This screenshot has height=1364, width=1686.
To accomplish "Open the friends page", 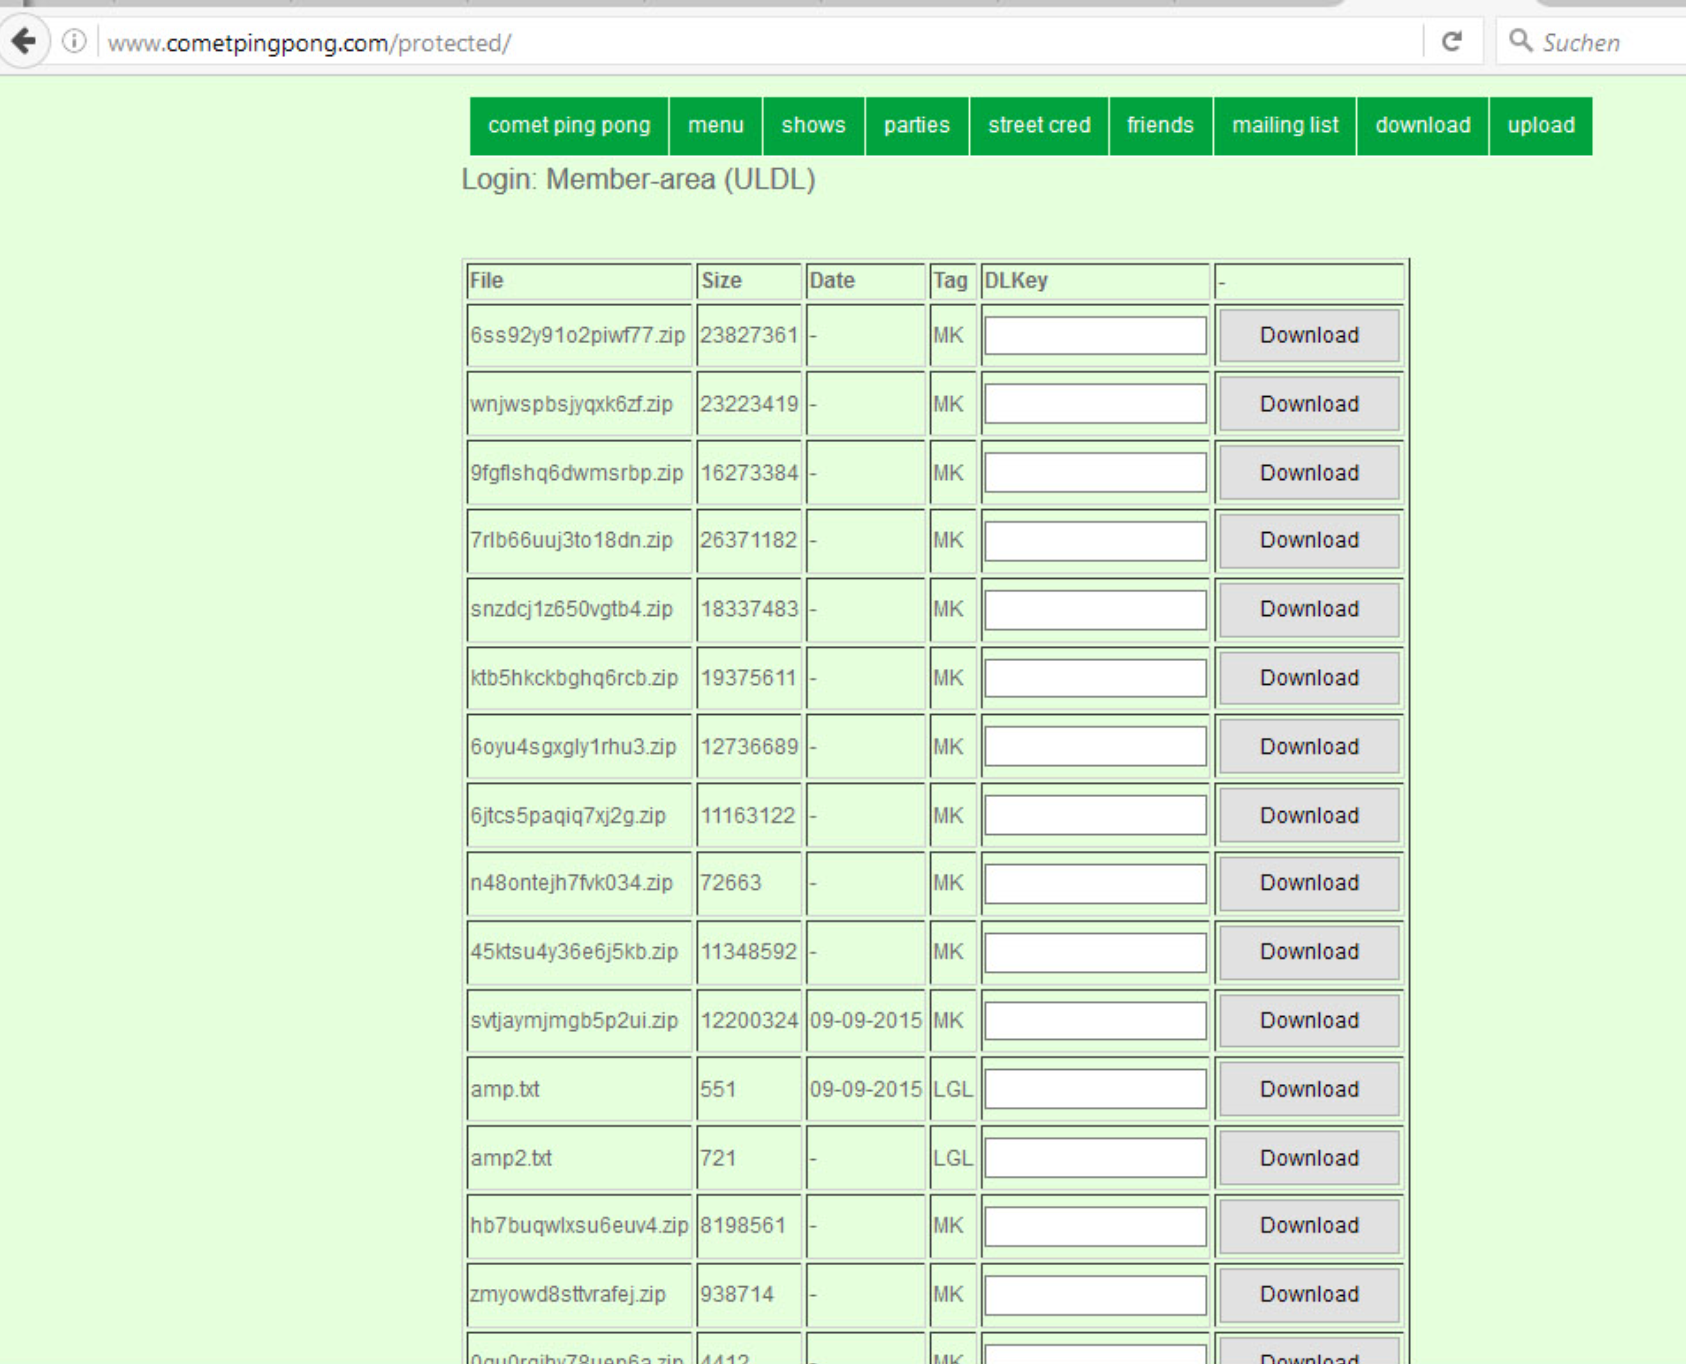I will (x=1160, y=126).
